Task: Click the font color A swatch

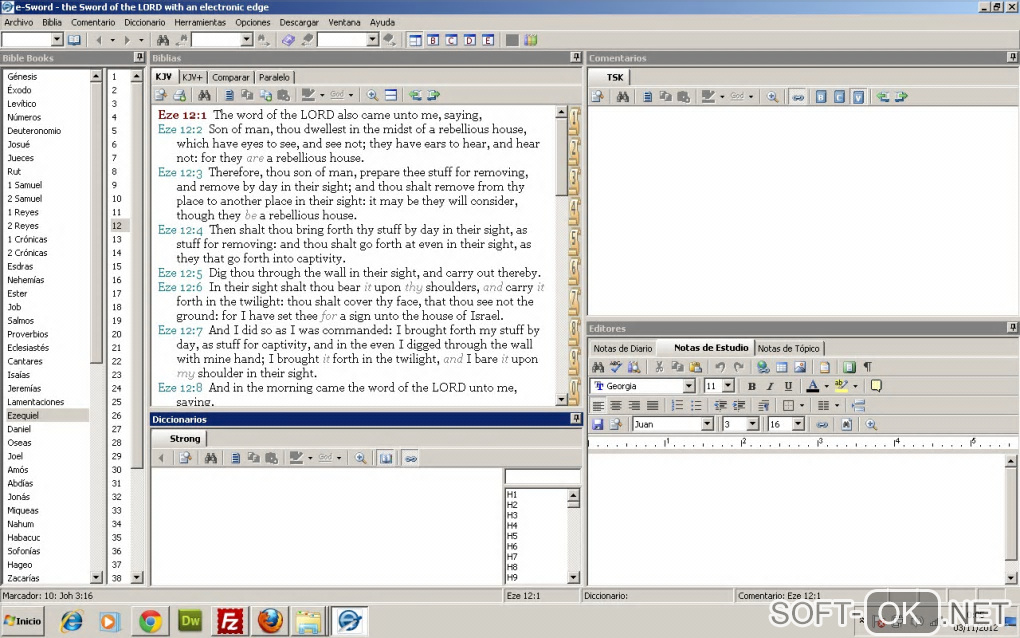Action: 812,386
